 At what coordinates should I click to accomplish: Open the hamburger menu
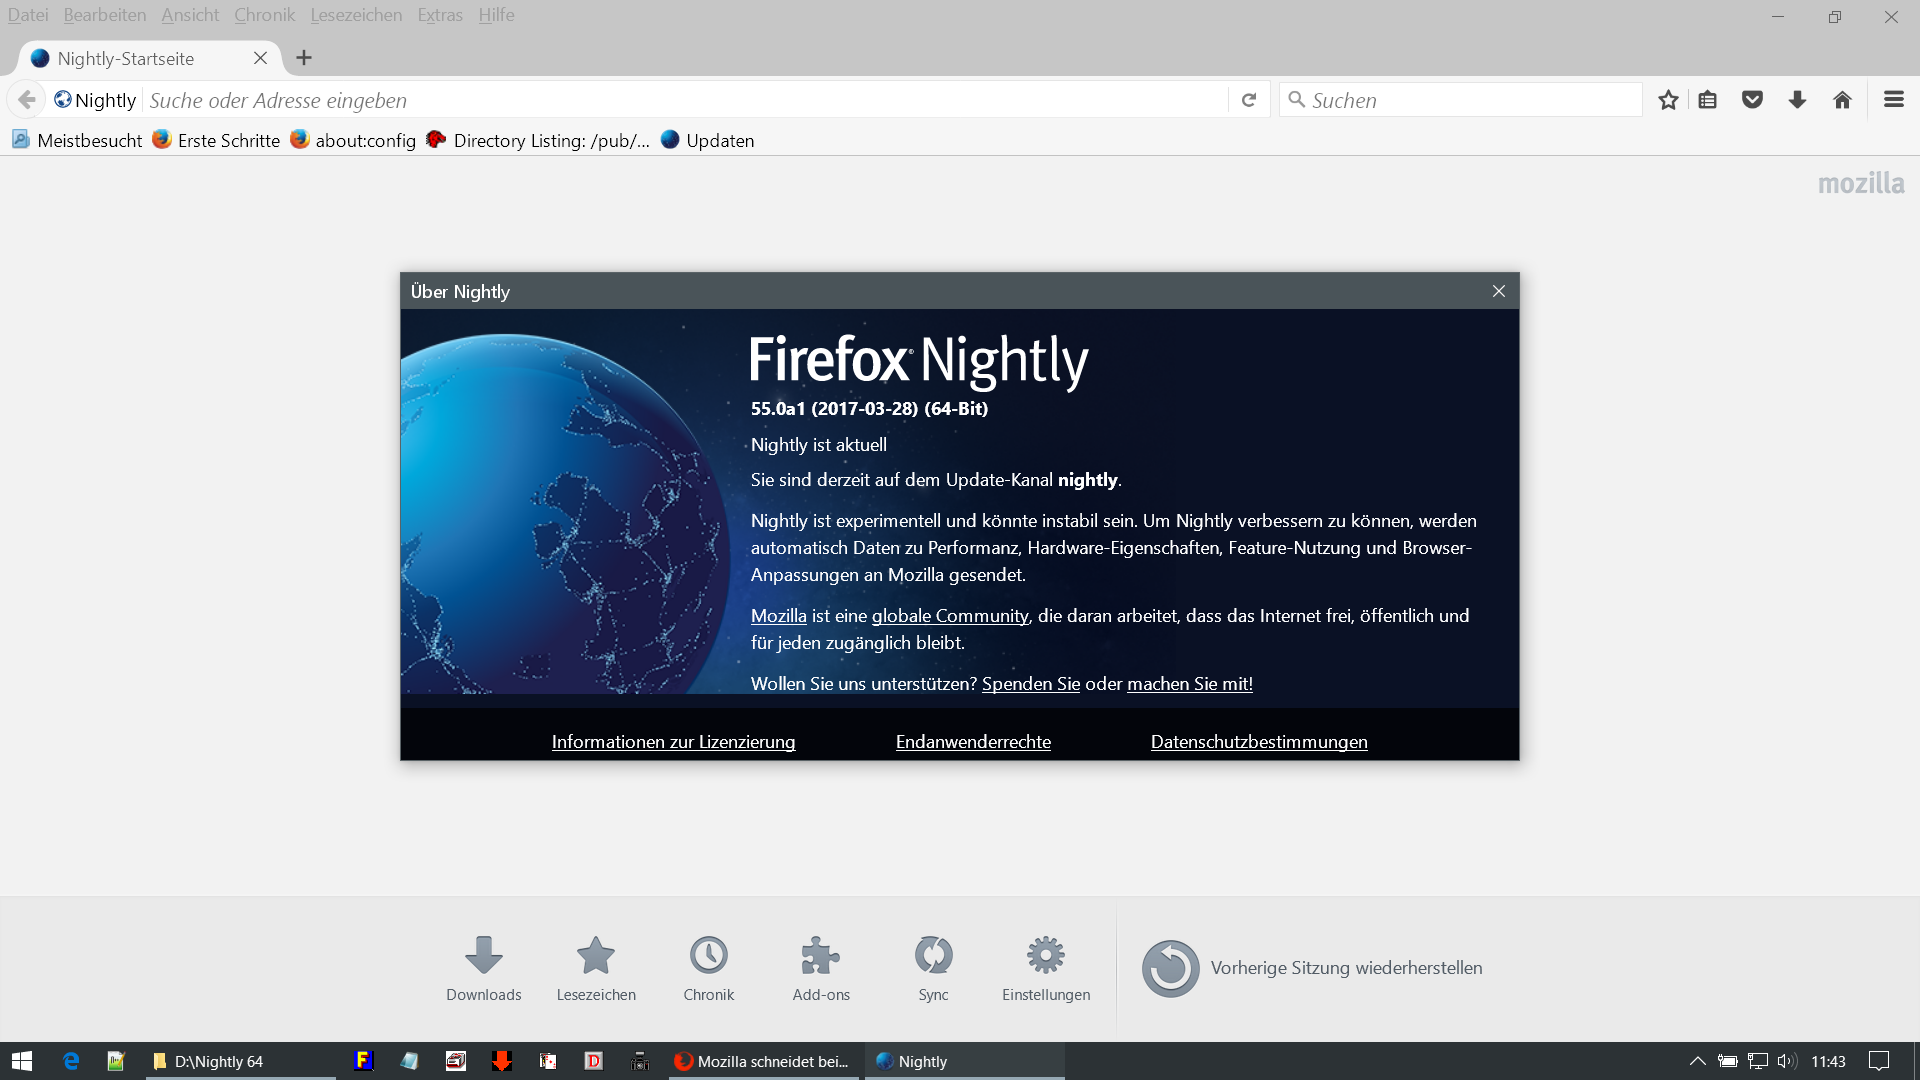1893,100
